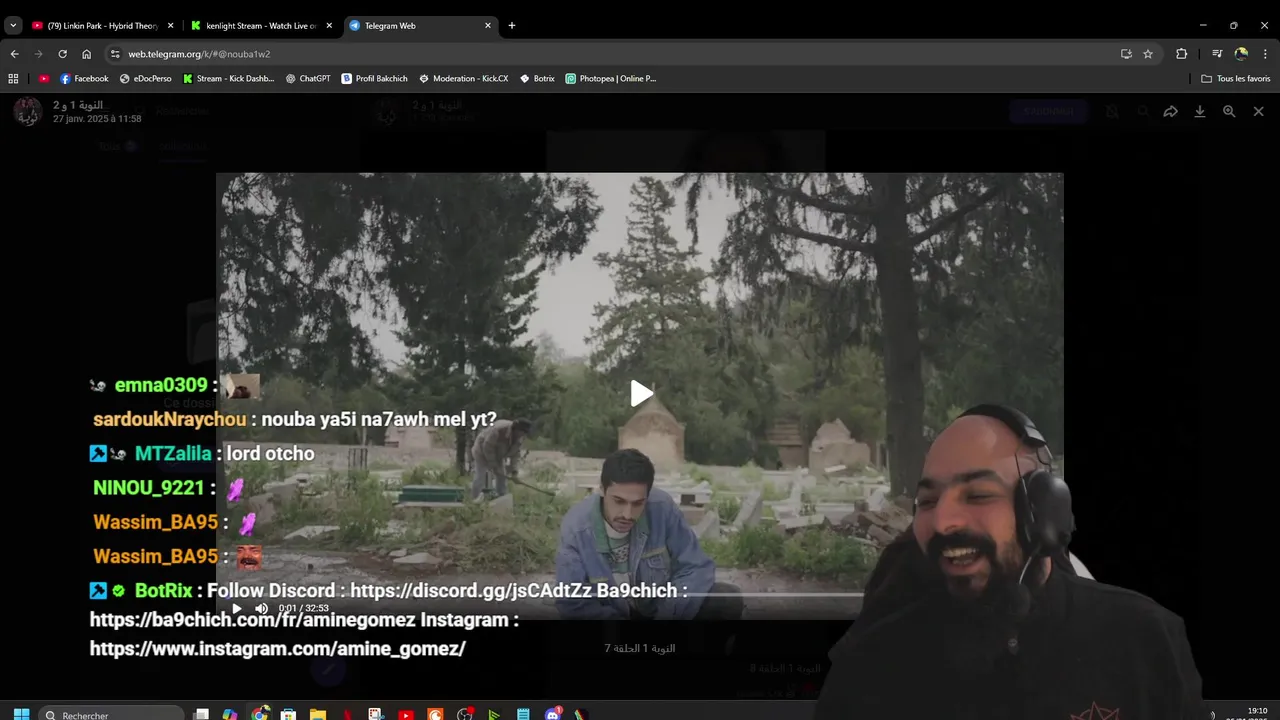Viewport: 1280px width, 720px height.
Task: Reload the Telegram page
Action: click(x=62, y=54)
